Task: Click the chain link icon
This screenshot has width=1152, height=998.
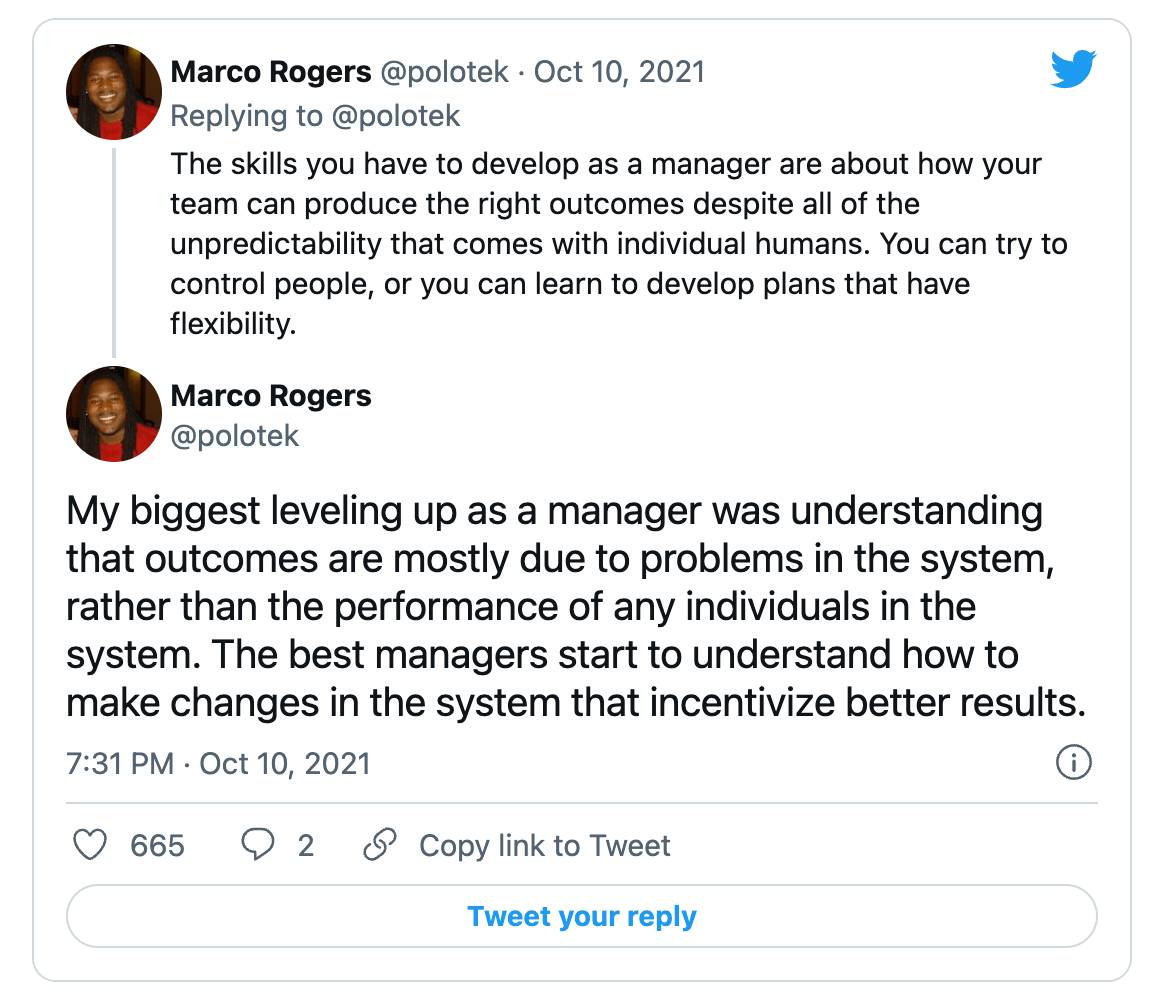Action: (380, 844)
